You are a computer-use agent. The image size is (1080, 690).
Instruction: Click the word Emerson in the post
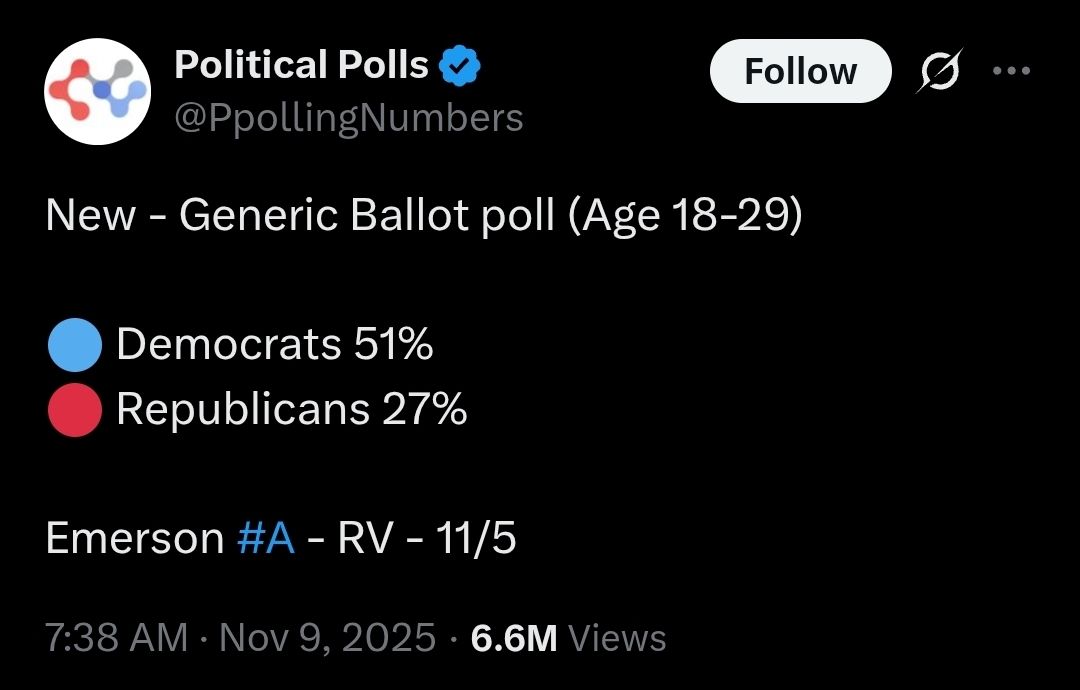pyautogui.click(x=135, y=539)
